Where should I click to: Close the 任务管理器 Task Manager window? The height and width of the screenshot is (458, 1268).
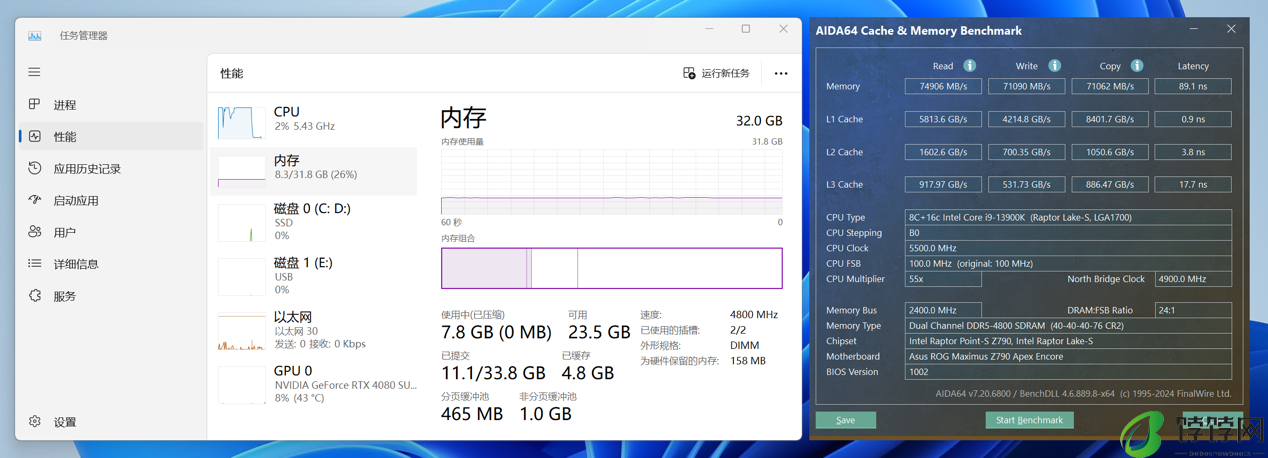click(783, 30)
